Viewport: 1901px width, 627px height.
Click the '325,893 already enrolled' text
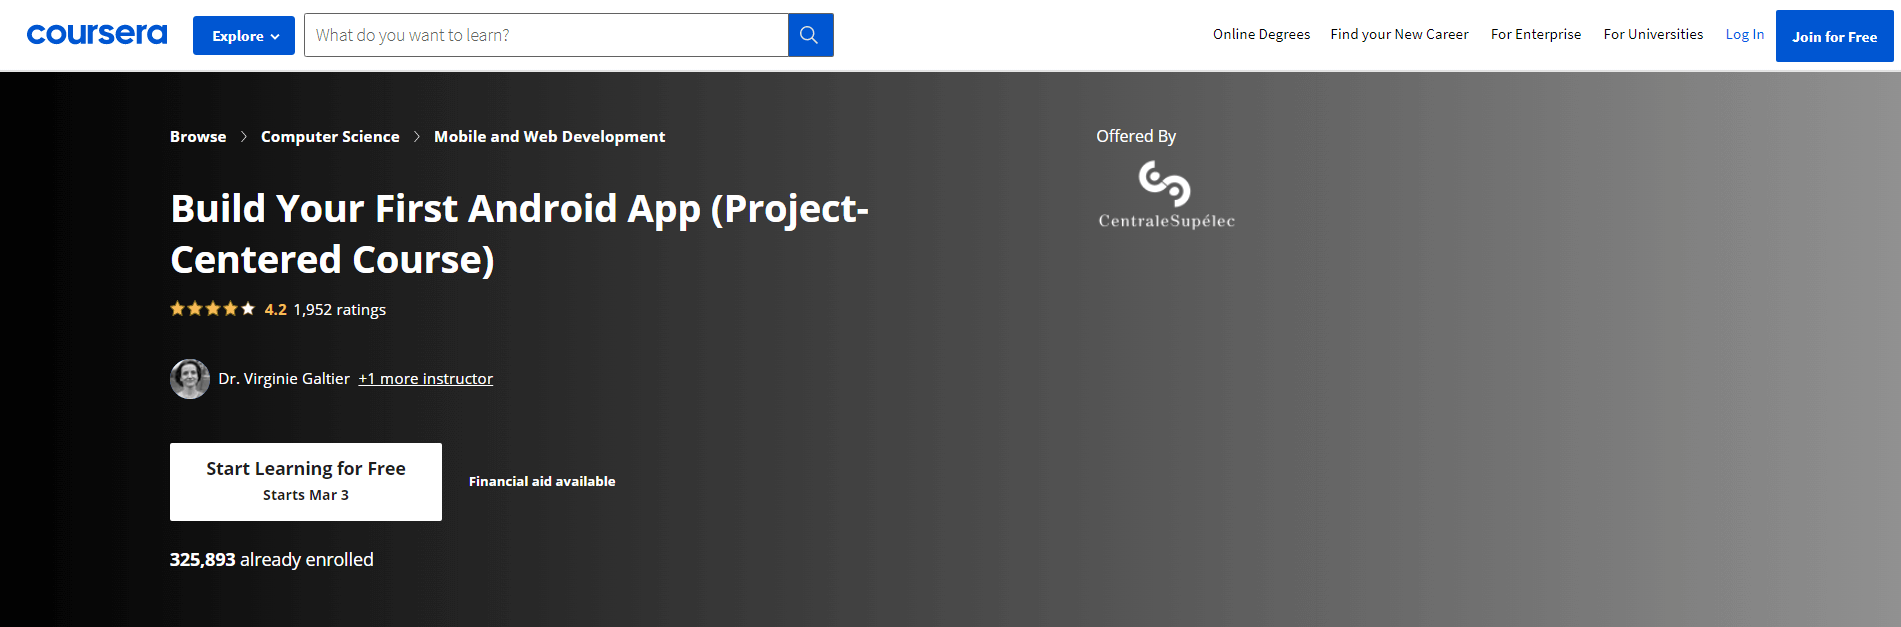(x=272, y=560)
